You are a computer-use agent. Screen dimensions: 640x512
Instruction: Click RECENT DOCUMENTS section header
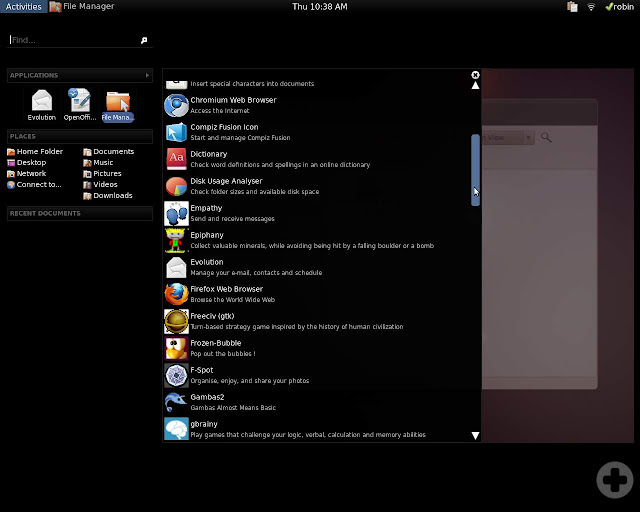point(80,214)
